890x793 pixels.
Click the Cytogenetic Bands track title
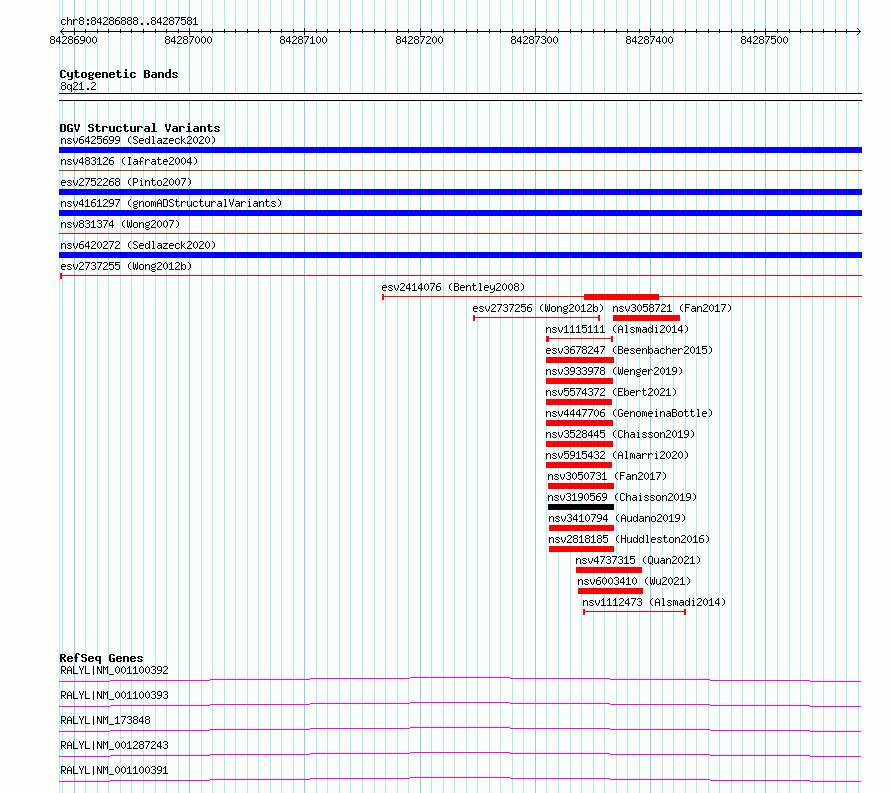(119, 74)
